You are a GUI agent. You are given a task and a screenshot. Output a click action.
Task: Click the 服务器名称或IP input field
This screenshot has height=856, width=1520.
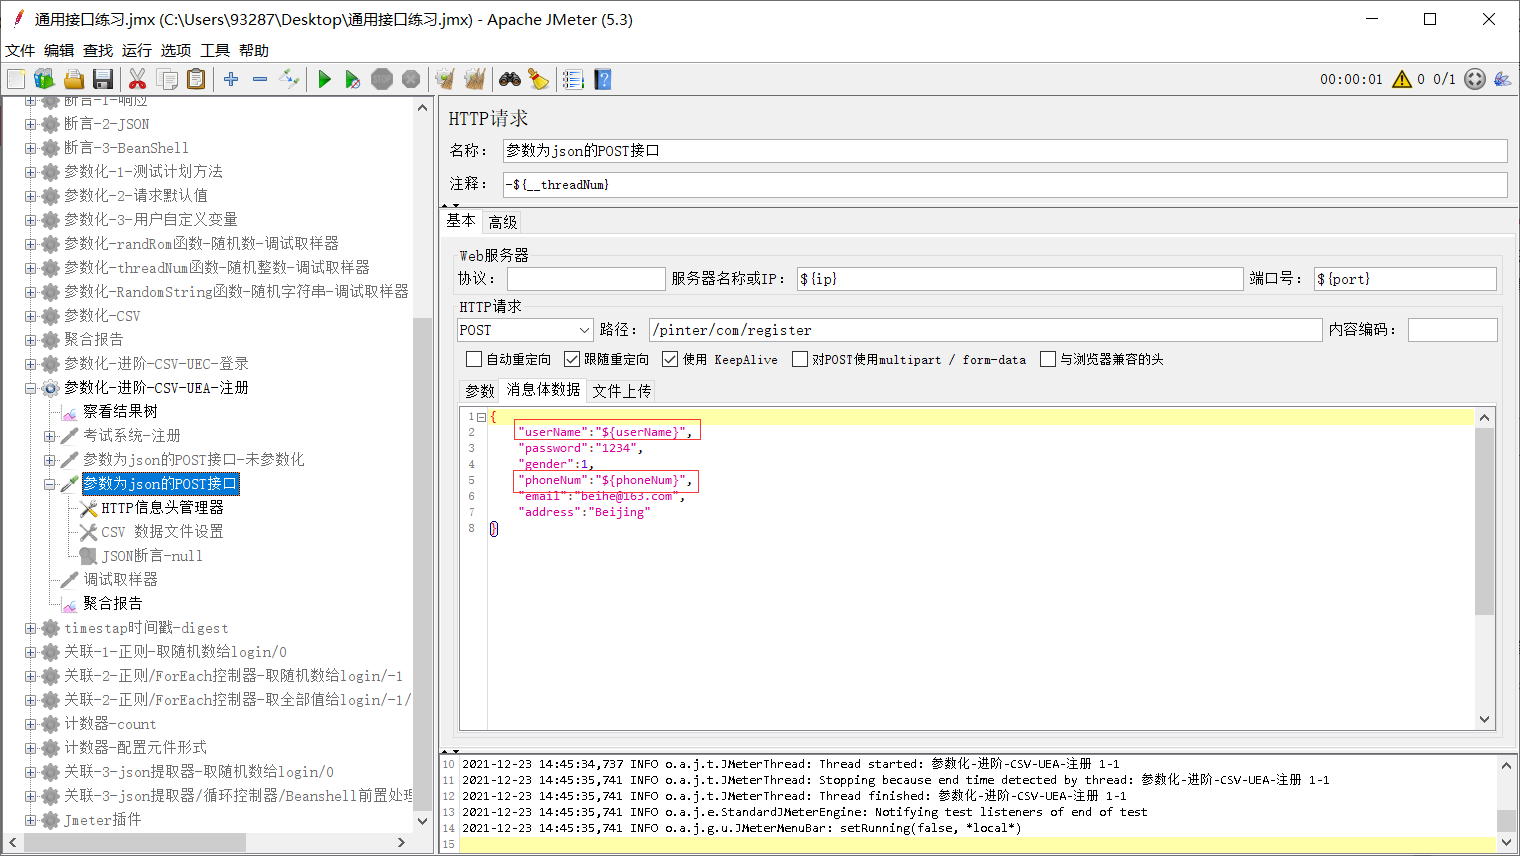pyautogui.click(x=1020, y=279)
